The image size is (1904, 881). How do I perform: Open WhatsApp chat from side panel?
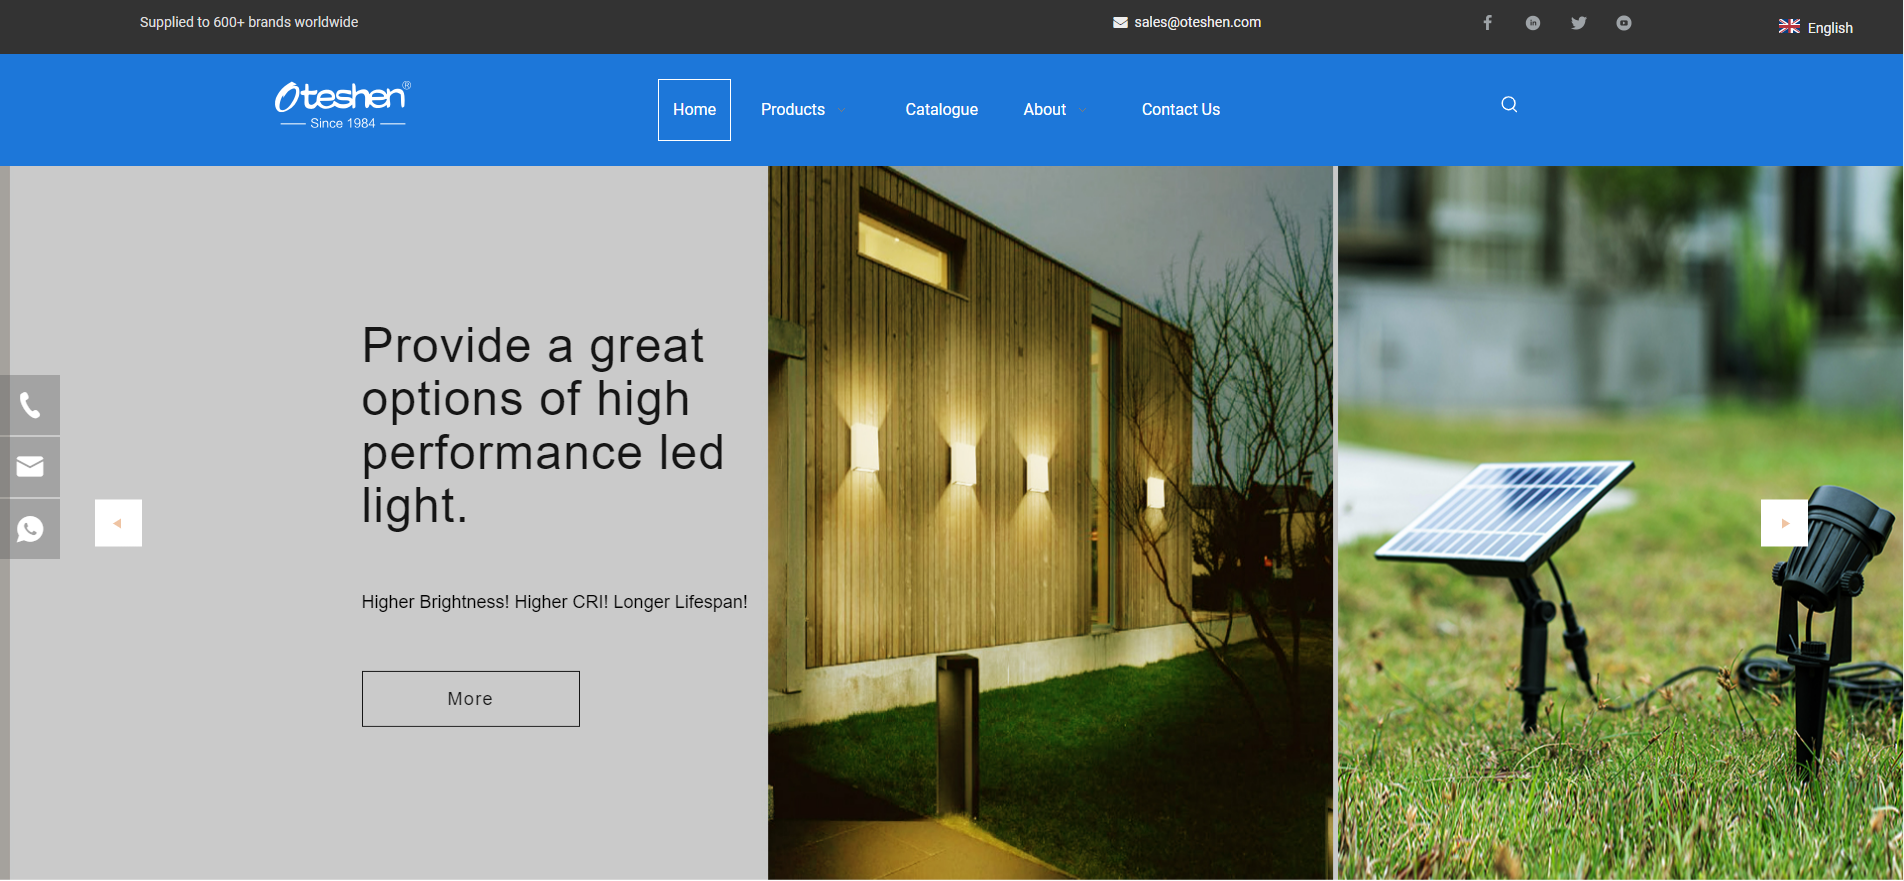(30, 529)
